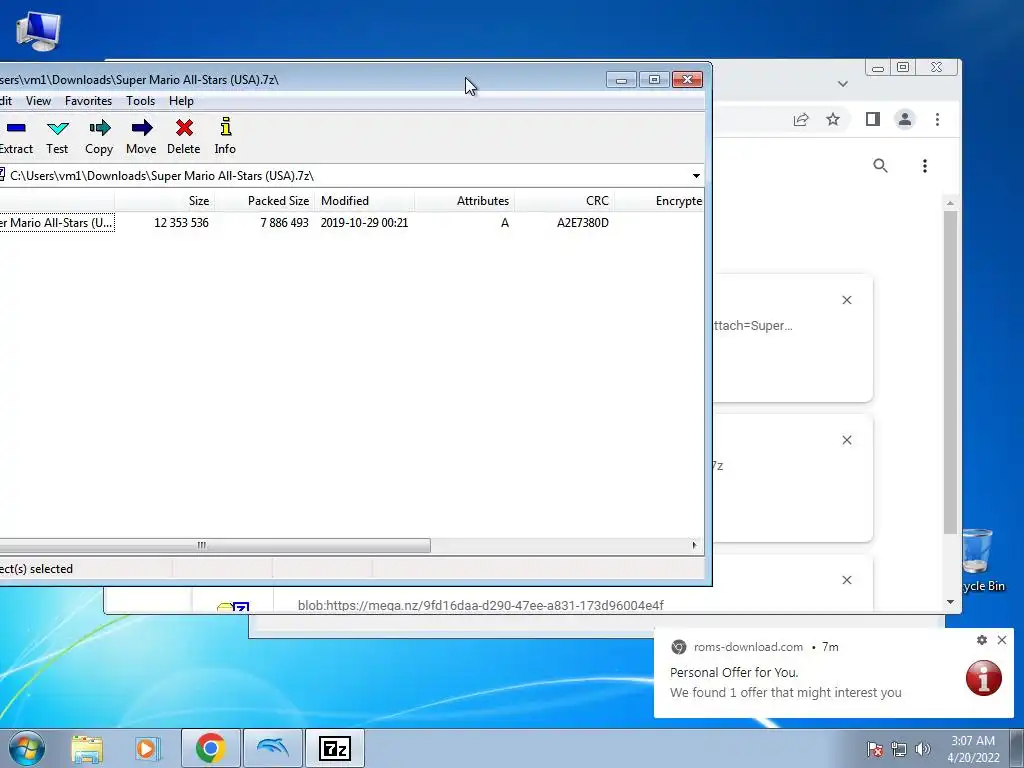Close the roms-download.com notification popup
This screenshot has width=1024, height=768.
[1002, 640]
